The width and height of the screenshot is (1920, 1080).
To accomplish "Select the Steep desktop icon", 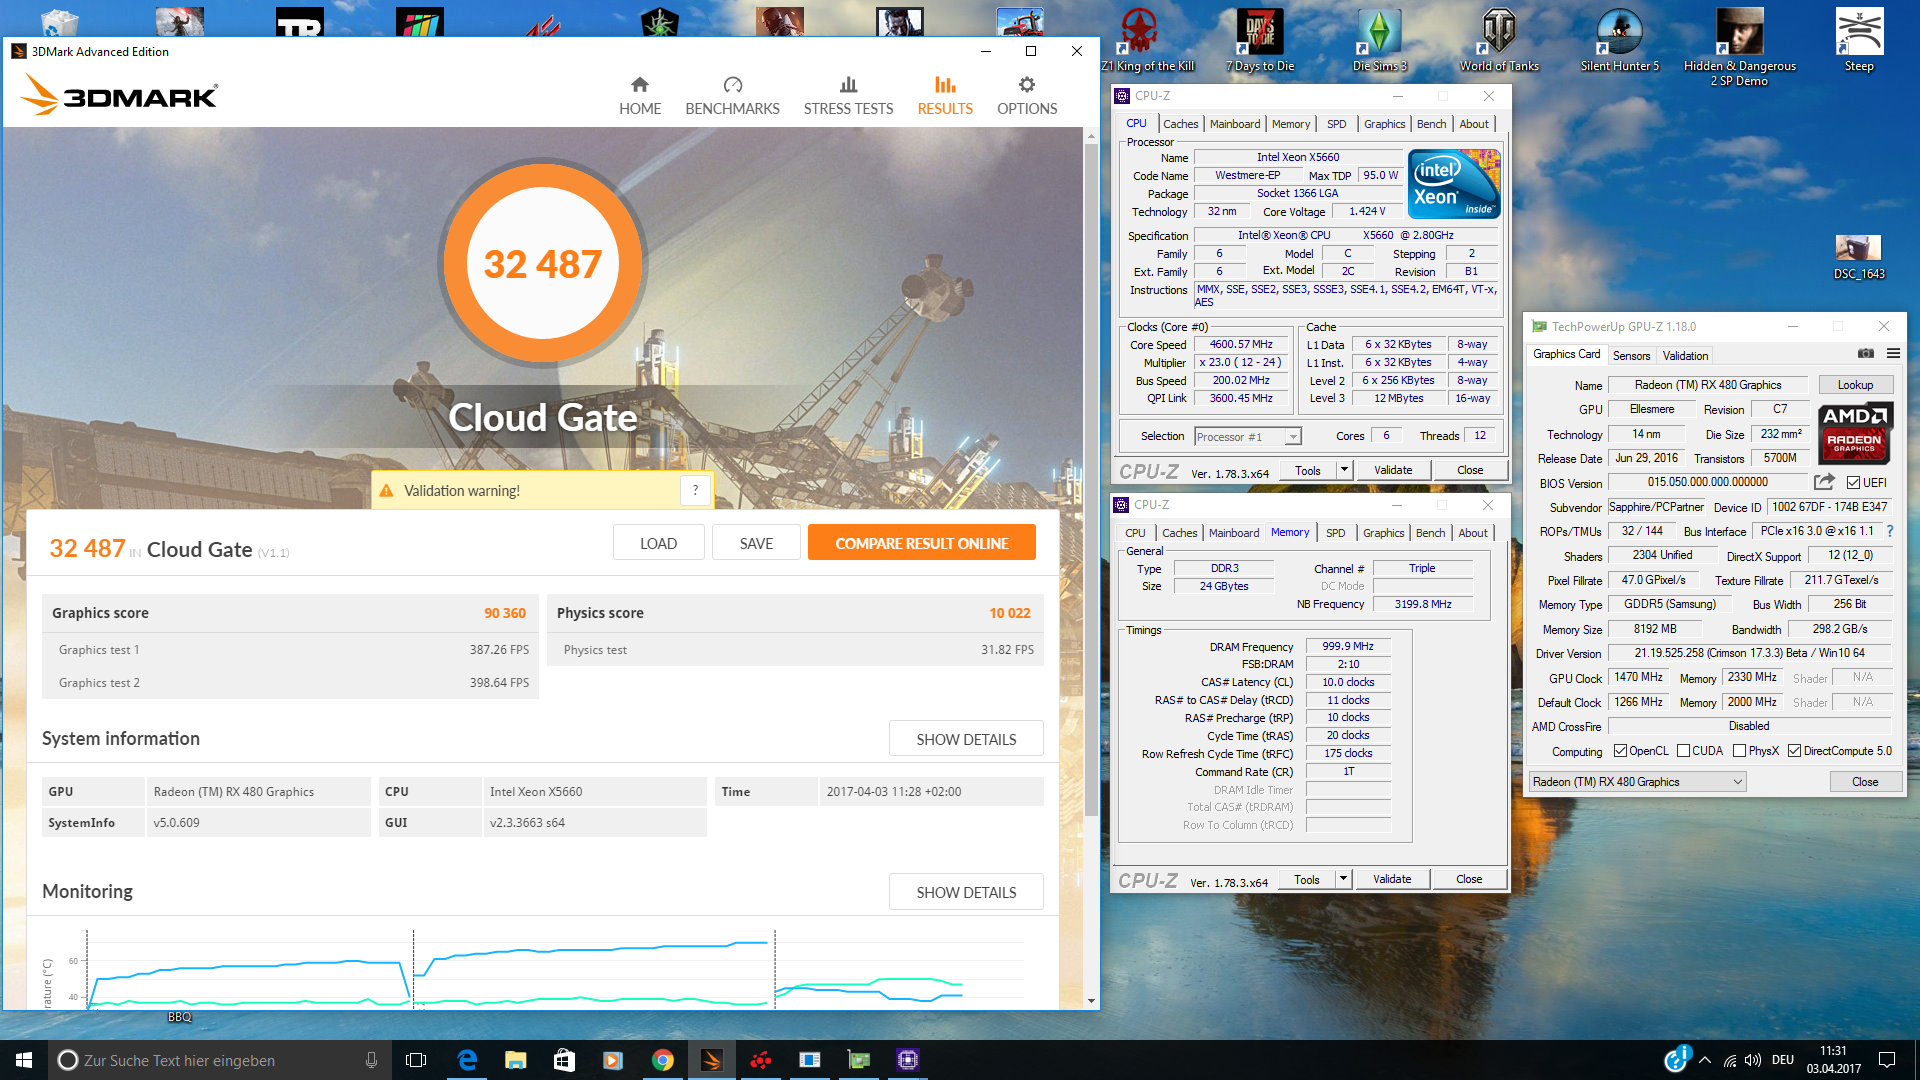I will point(1859,40).
